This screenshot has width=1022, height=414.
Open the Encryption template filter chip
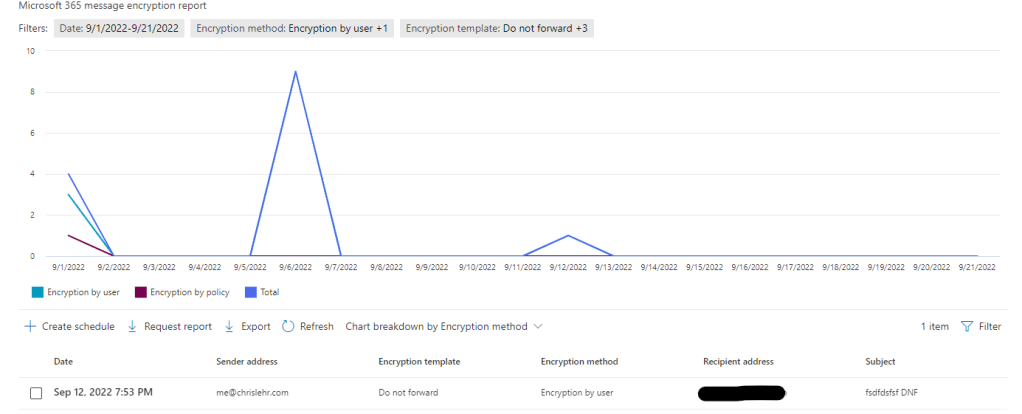497,28
